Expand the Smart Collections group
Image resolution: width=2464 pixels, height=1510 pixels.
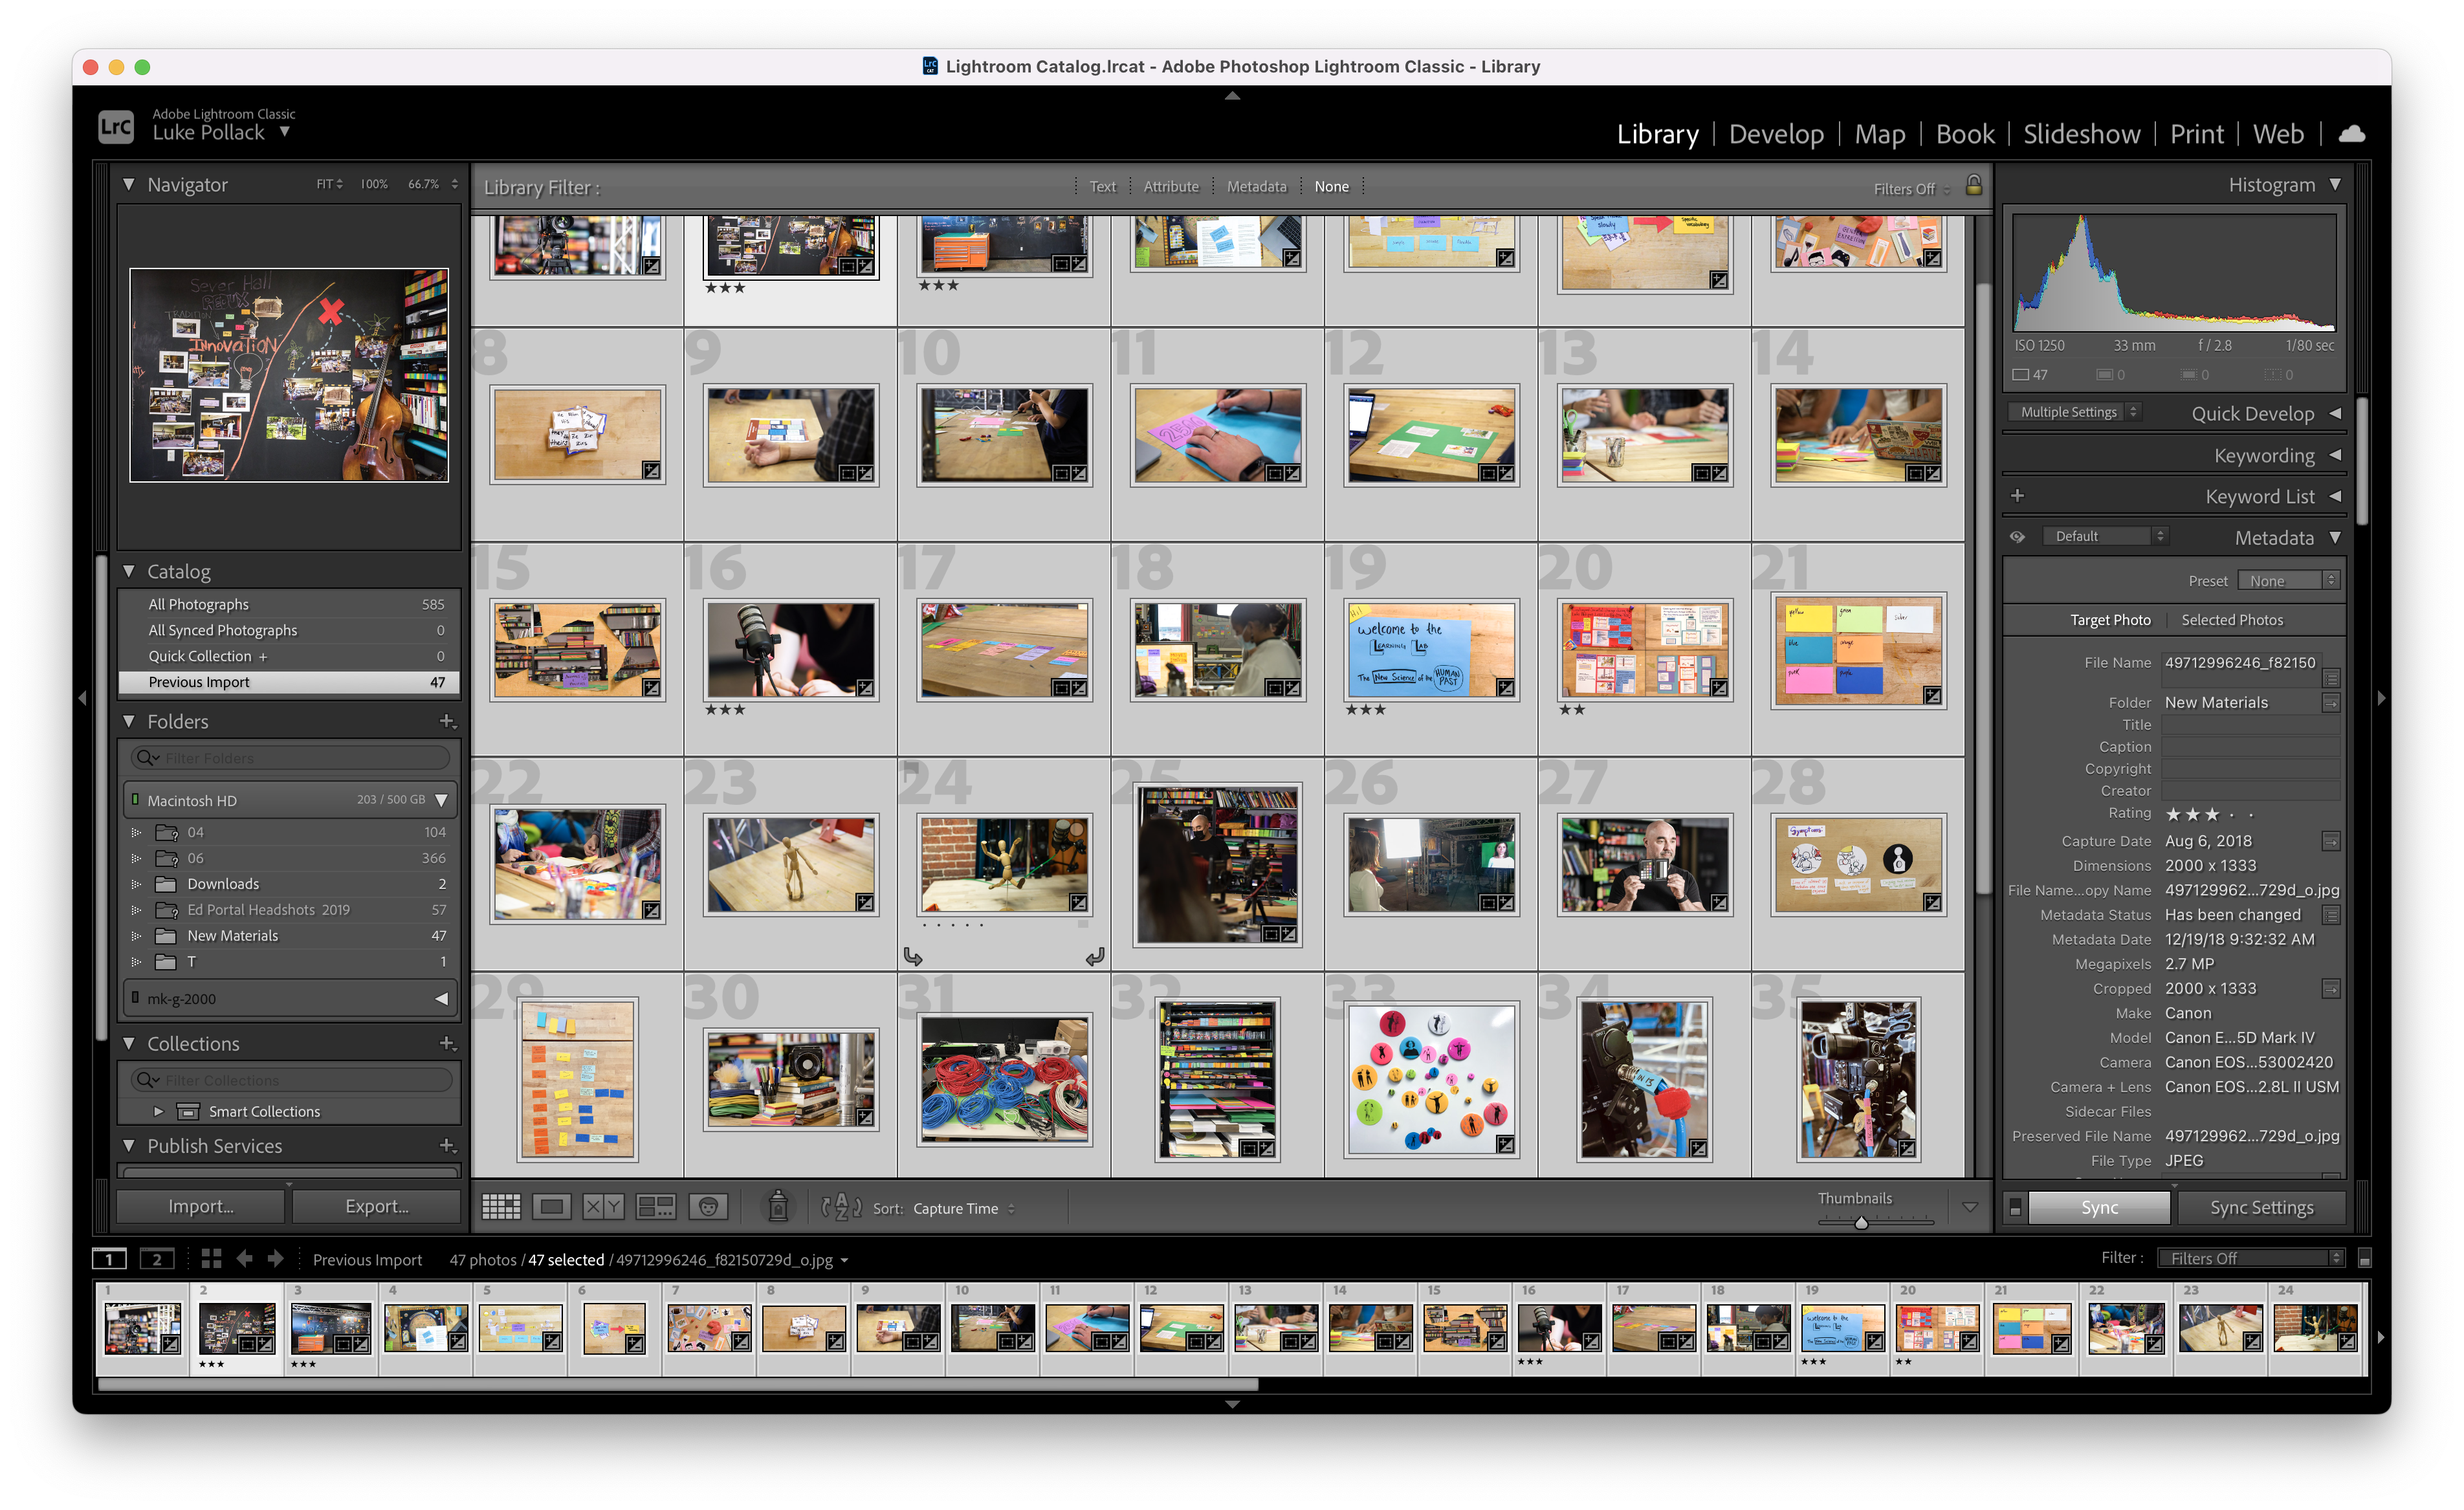pyautogui.click(x=158, y=1111)
